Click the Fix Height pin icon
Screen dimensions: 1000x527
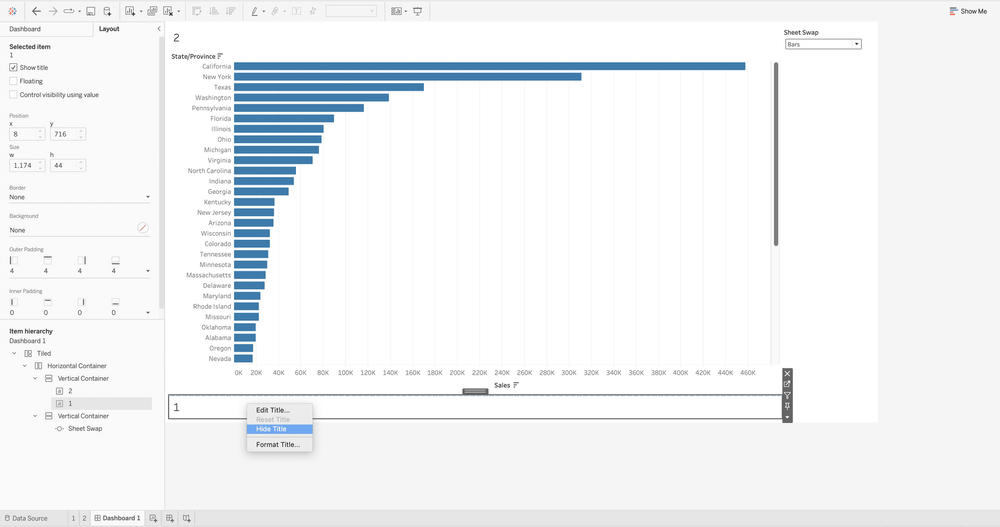787,406
